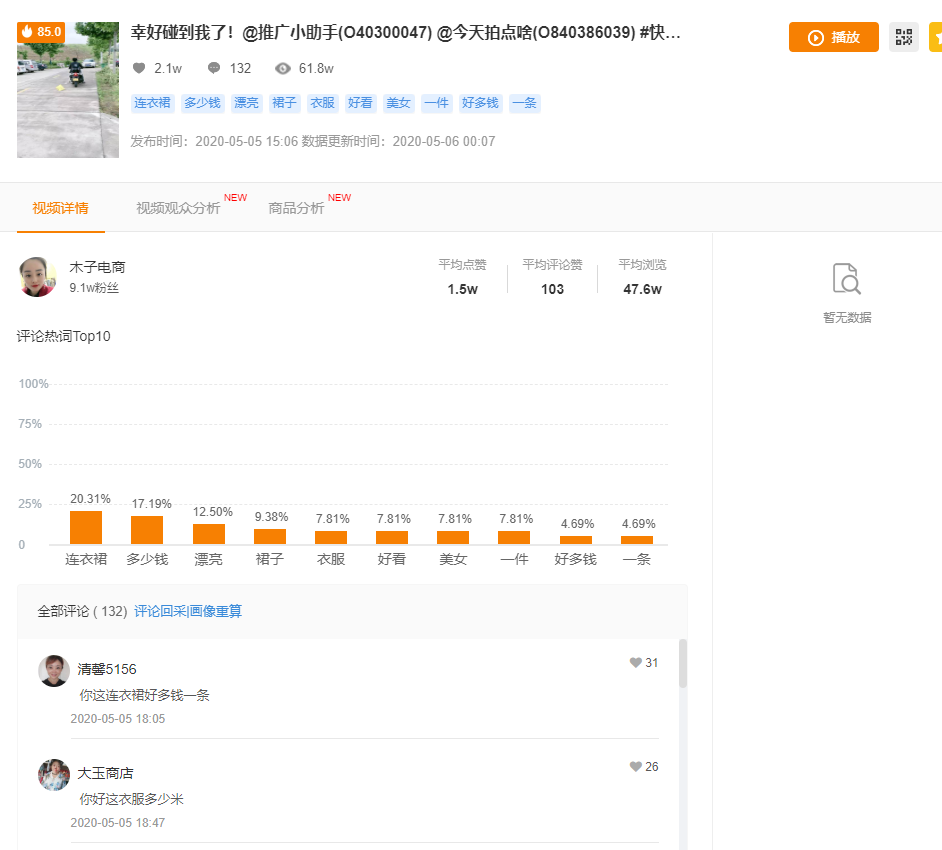Screen dimensions: 942x850
Task: Click the flame score badge 85.0
Action: click(41, 32)
